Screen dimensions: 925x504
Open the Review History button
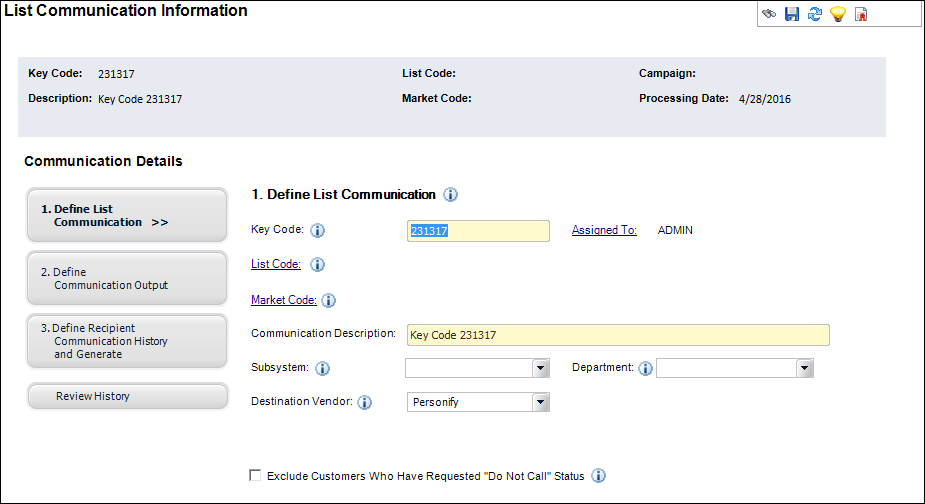tap(127, 396)
